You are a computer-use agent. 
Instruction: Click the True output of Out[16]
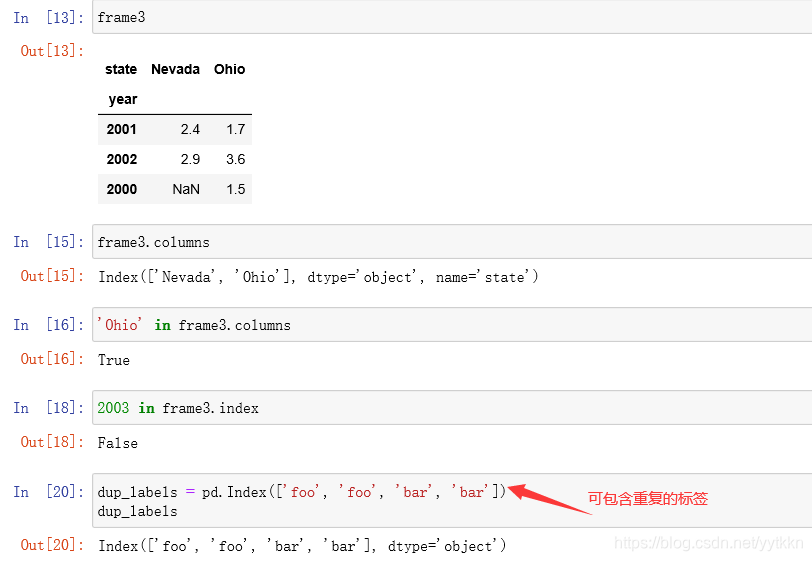point(114,360)
